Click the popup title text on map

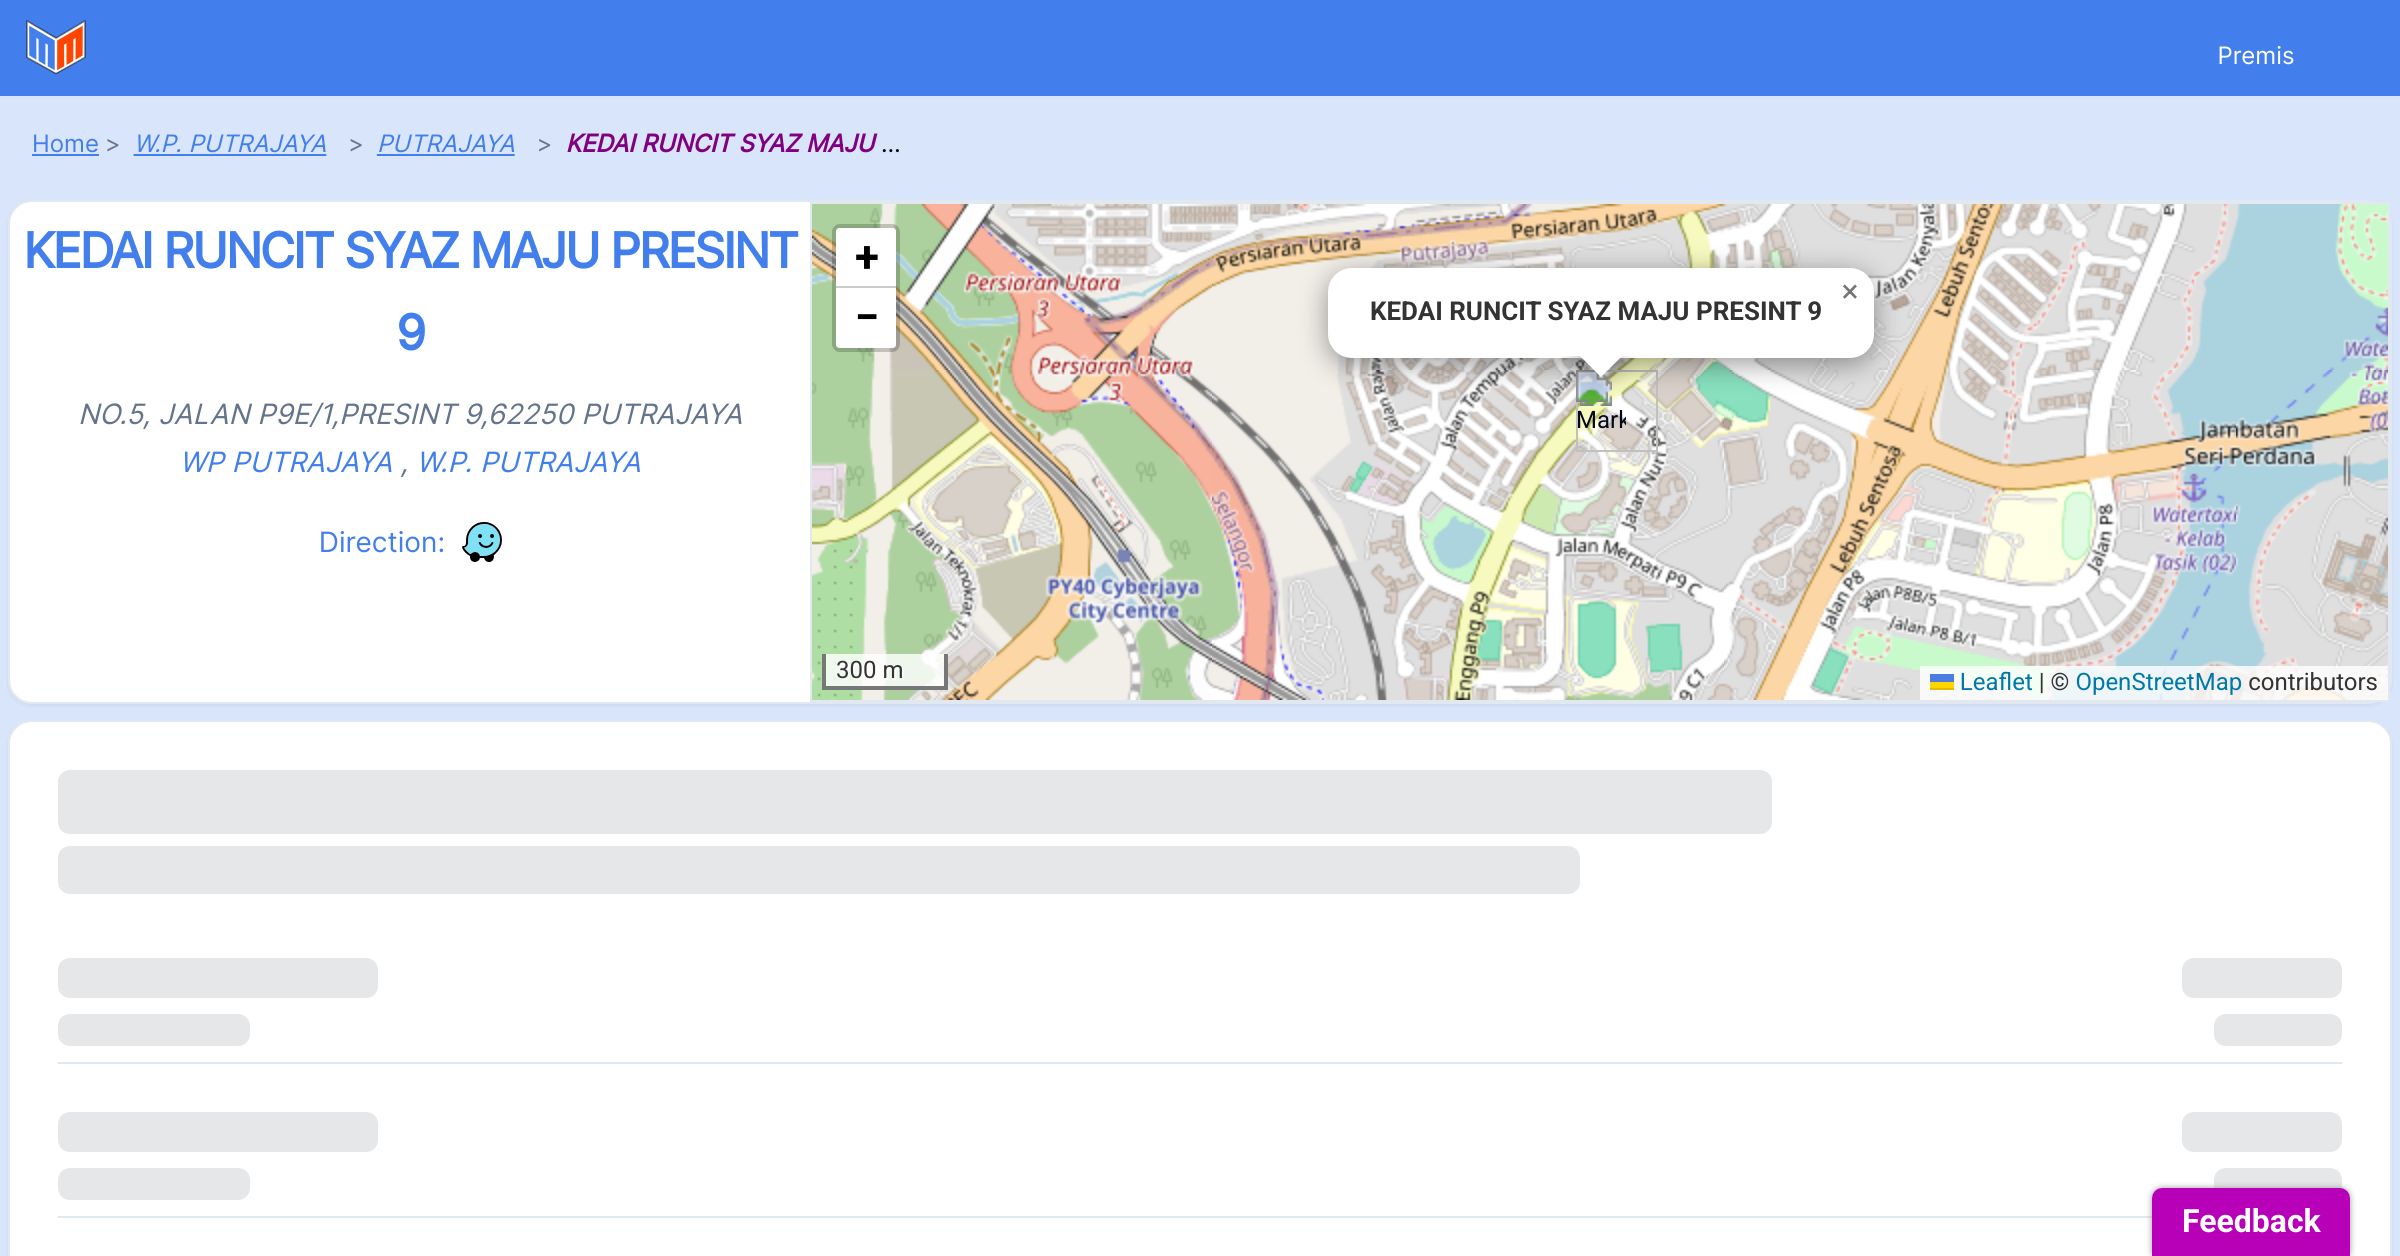pyautogui.click(x=1595, y=311)
